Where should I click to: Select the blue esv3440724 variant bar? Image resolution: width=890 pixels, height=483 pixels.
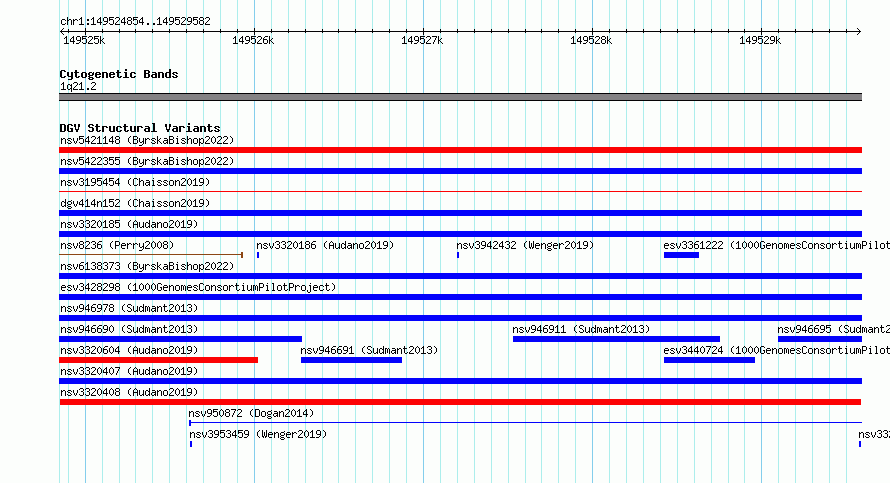tap(709, 360)
